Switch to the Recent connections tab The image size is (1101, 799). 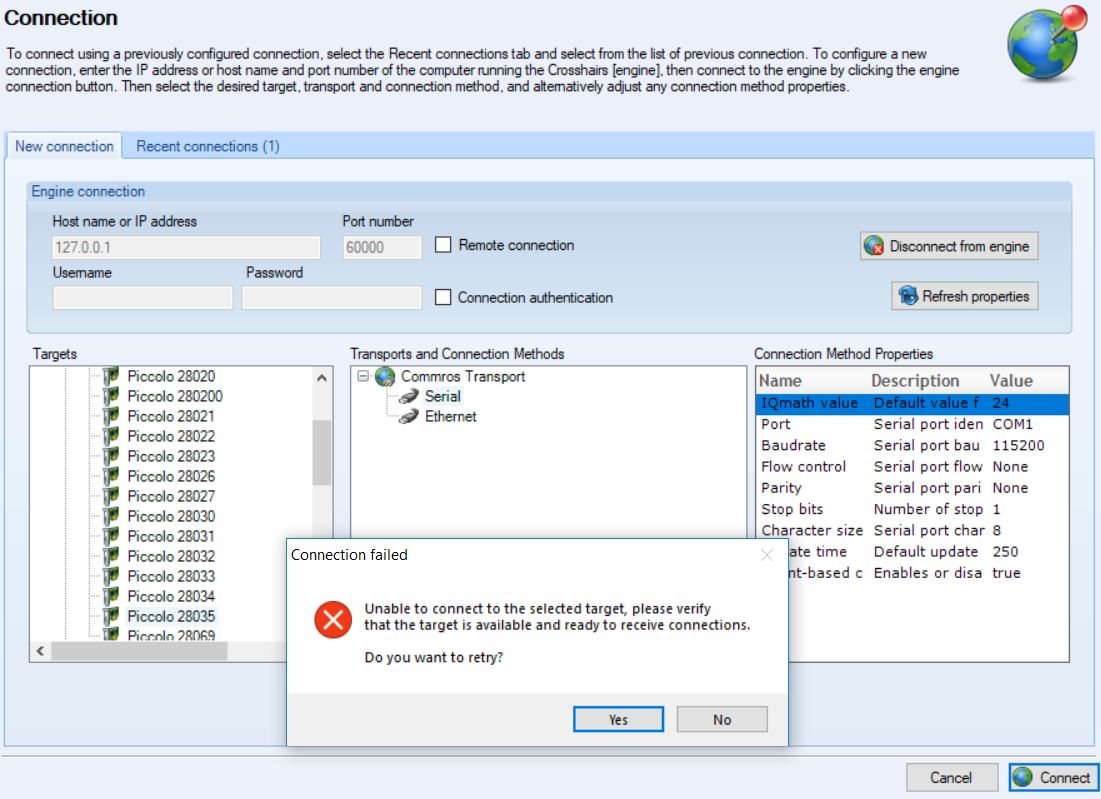pos(207,146)
